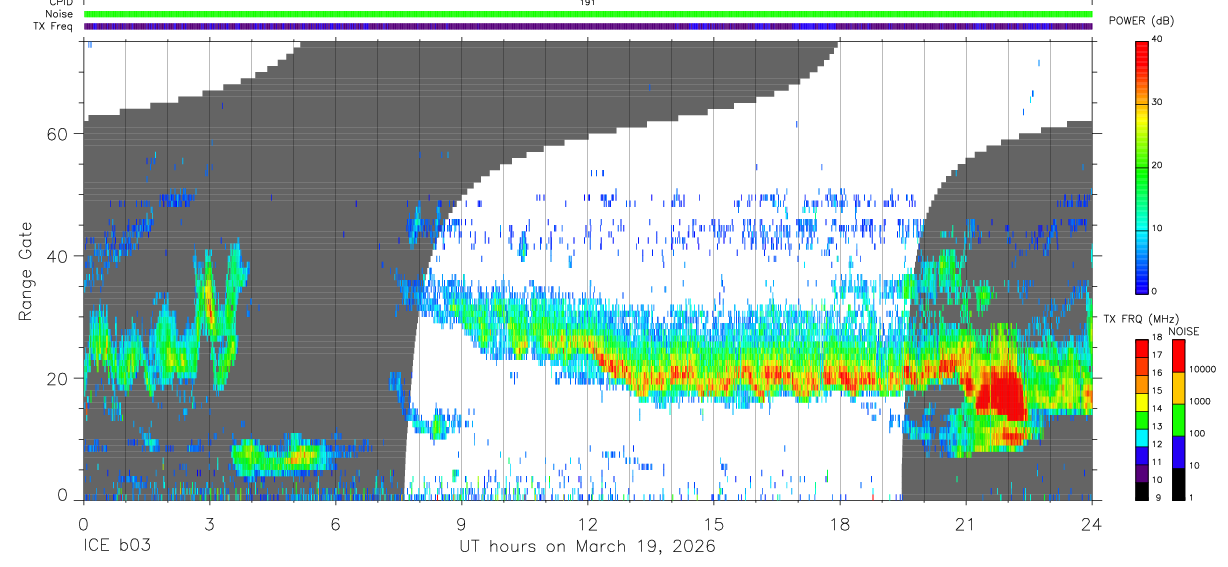Click x-axis hour label 18
The image size is (1228, 567).
840,524
